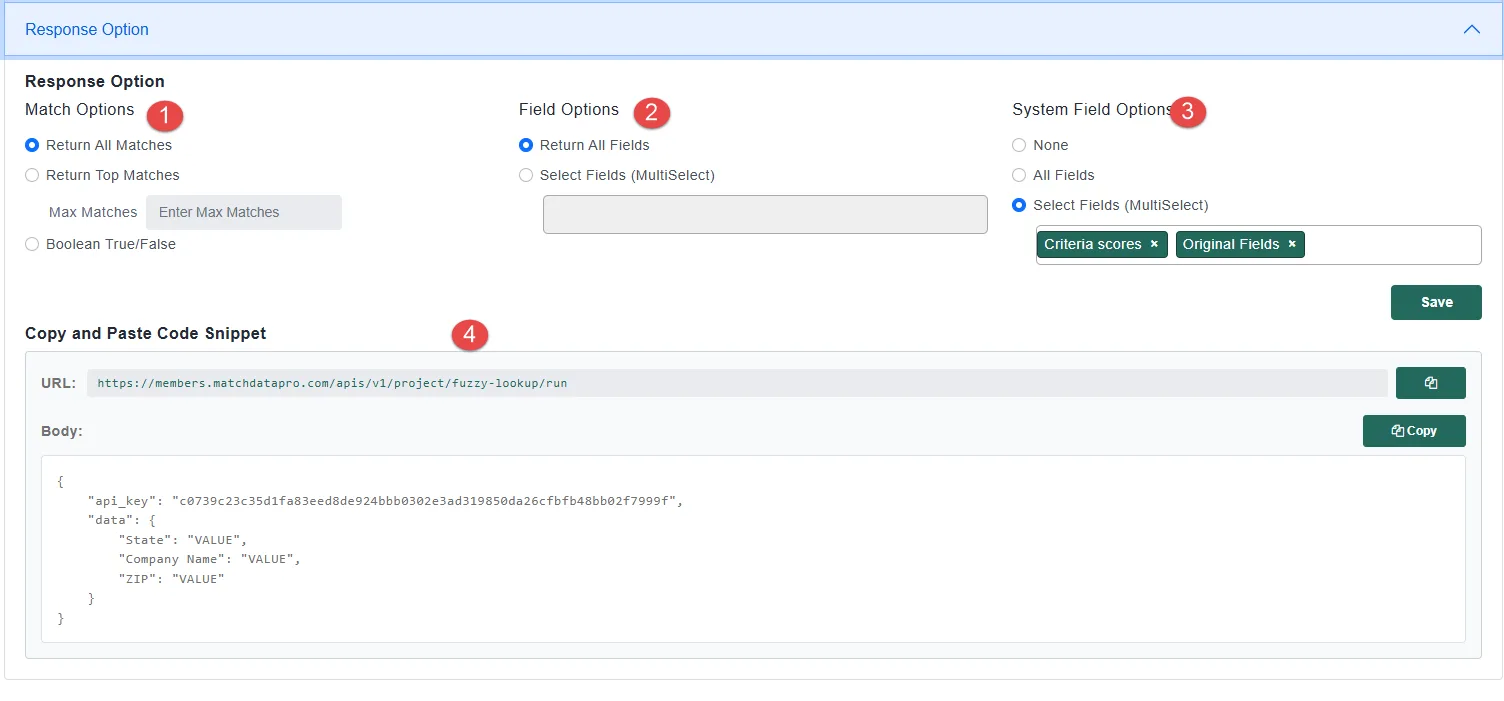Choose Boolean True/False match option
Screen dimensions: 1504x701
pos(33,244)
